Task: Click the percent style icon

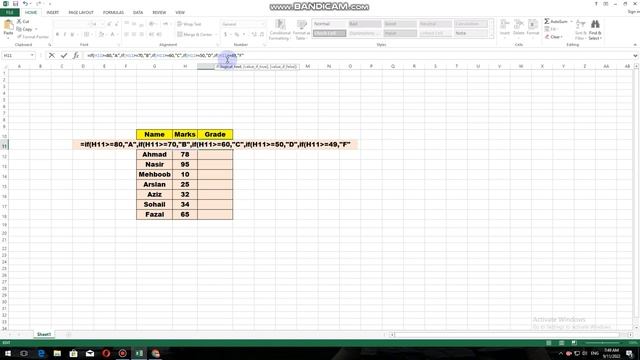Action: (x=237, y=34)
